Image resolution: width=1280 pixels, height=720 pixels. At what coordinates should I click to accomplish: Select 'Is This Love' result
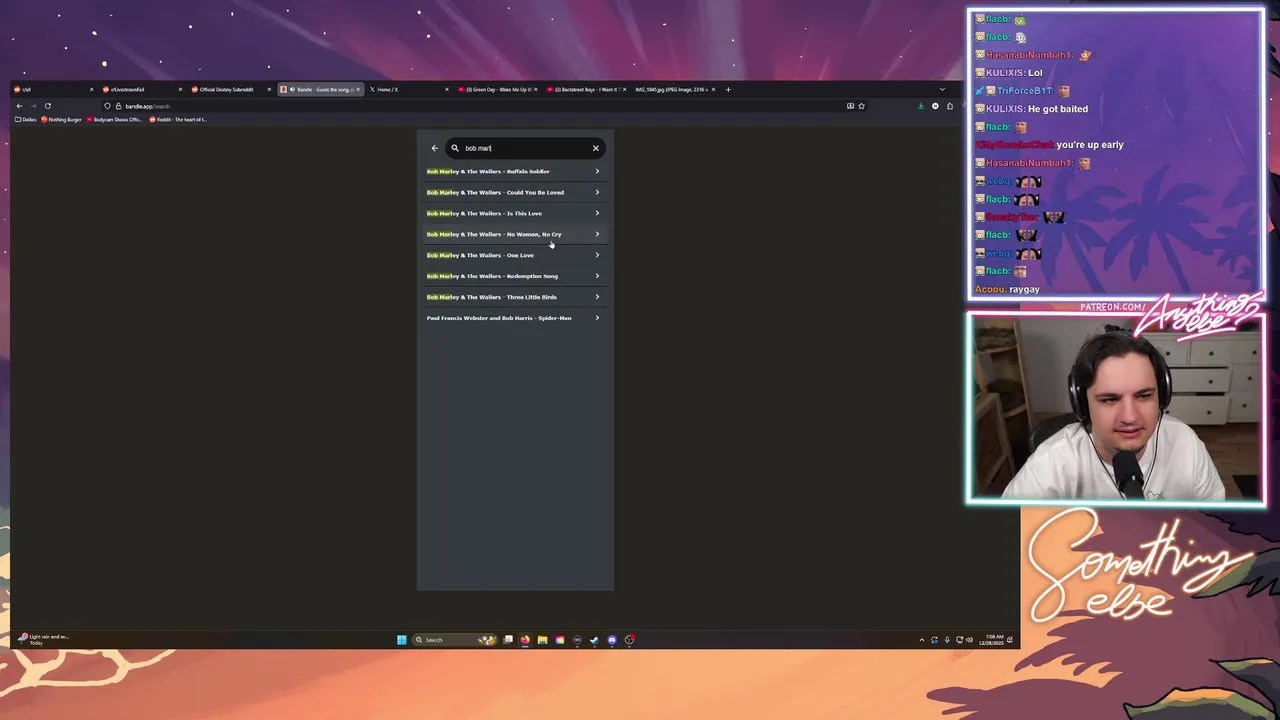tap(513, 213)
